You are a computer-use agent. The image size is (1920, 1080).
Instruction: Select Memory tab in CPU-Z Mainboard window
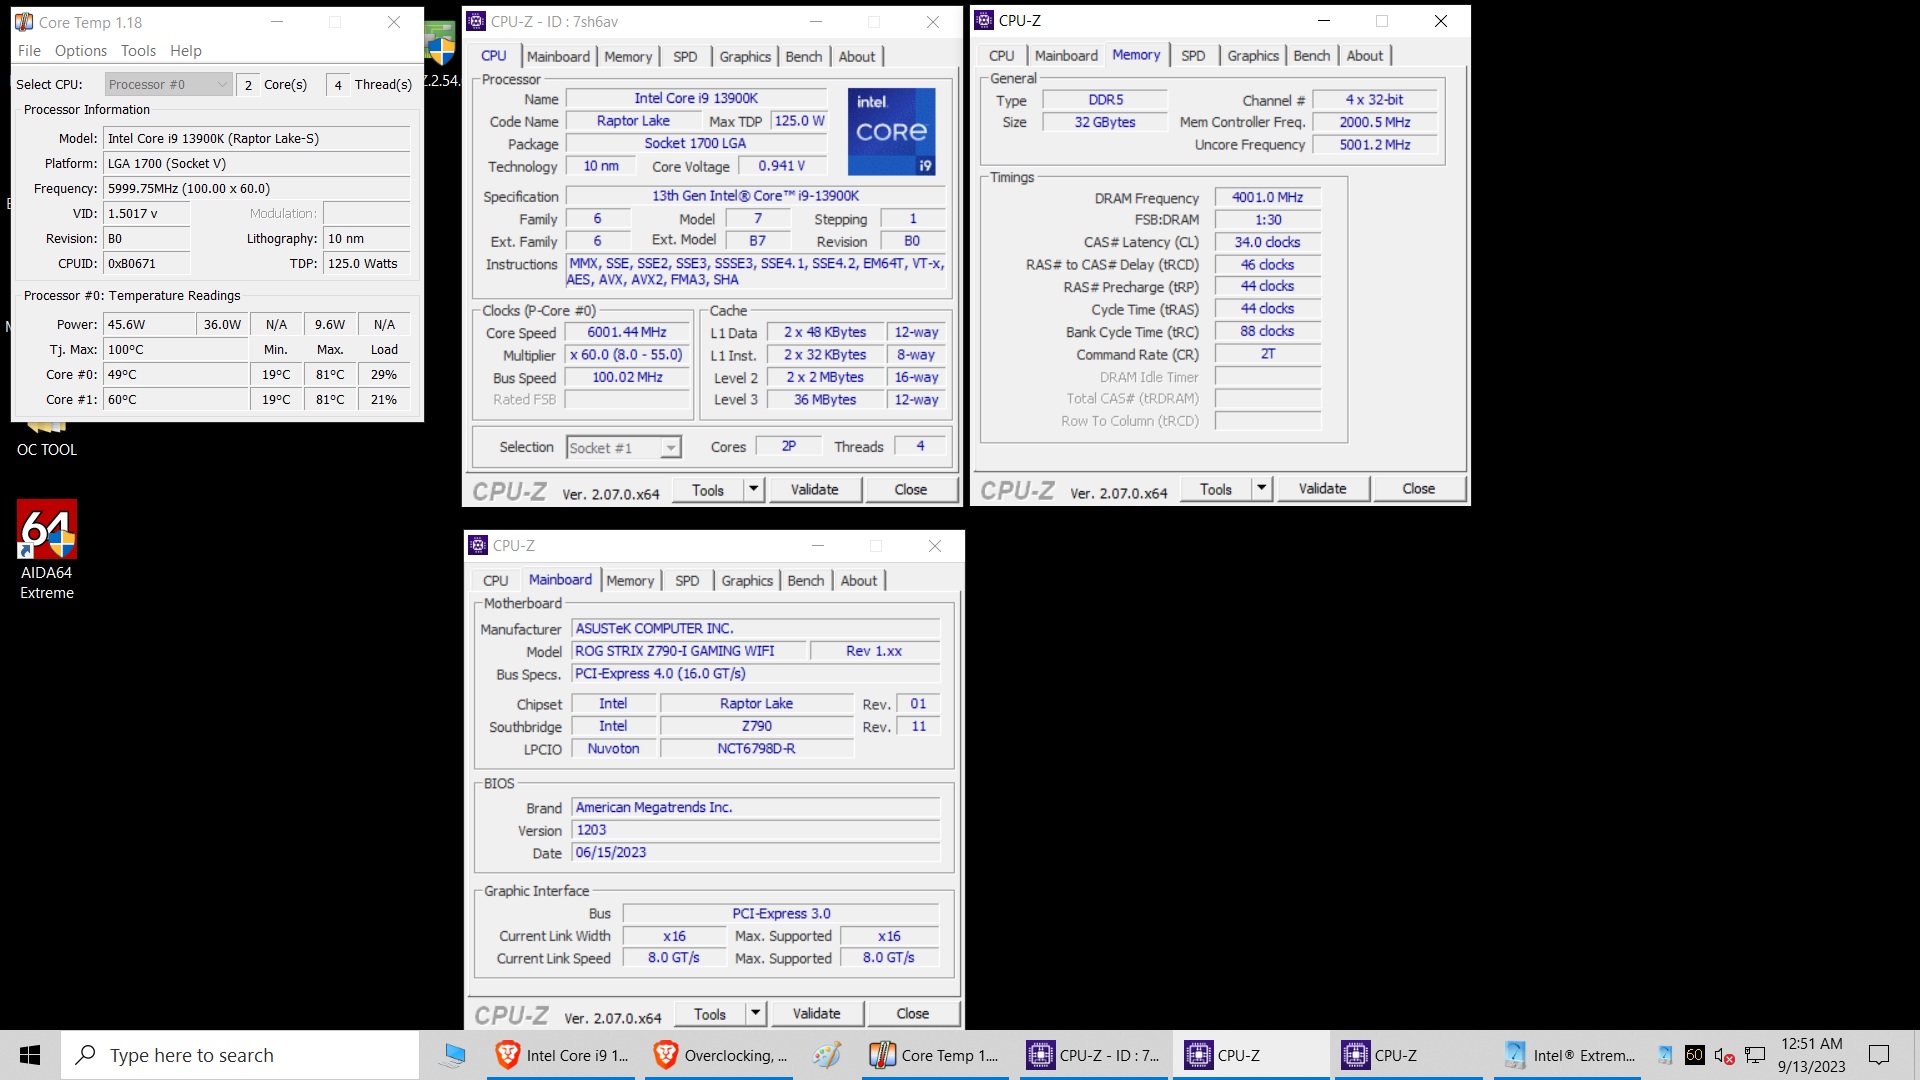click(629, 581)
